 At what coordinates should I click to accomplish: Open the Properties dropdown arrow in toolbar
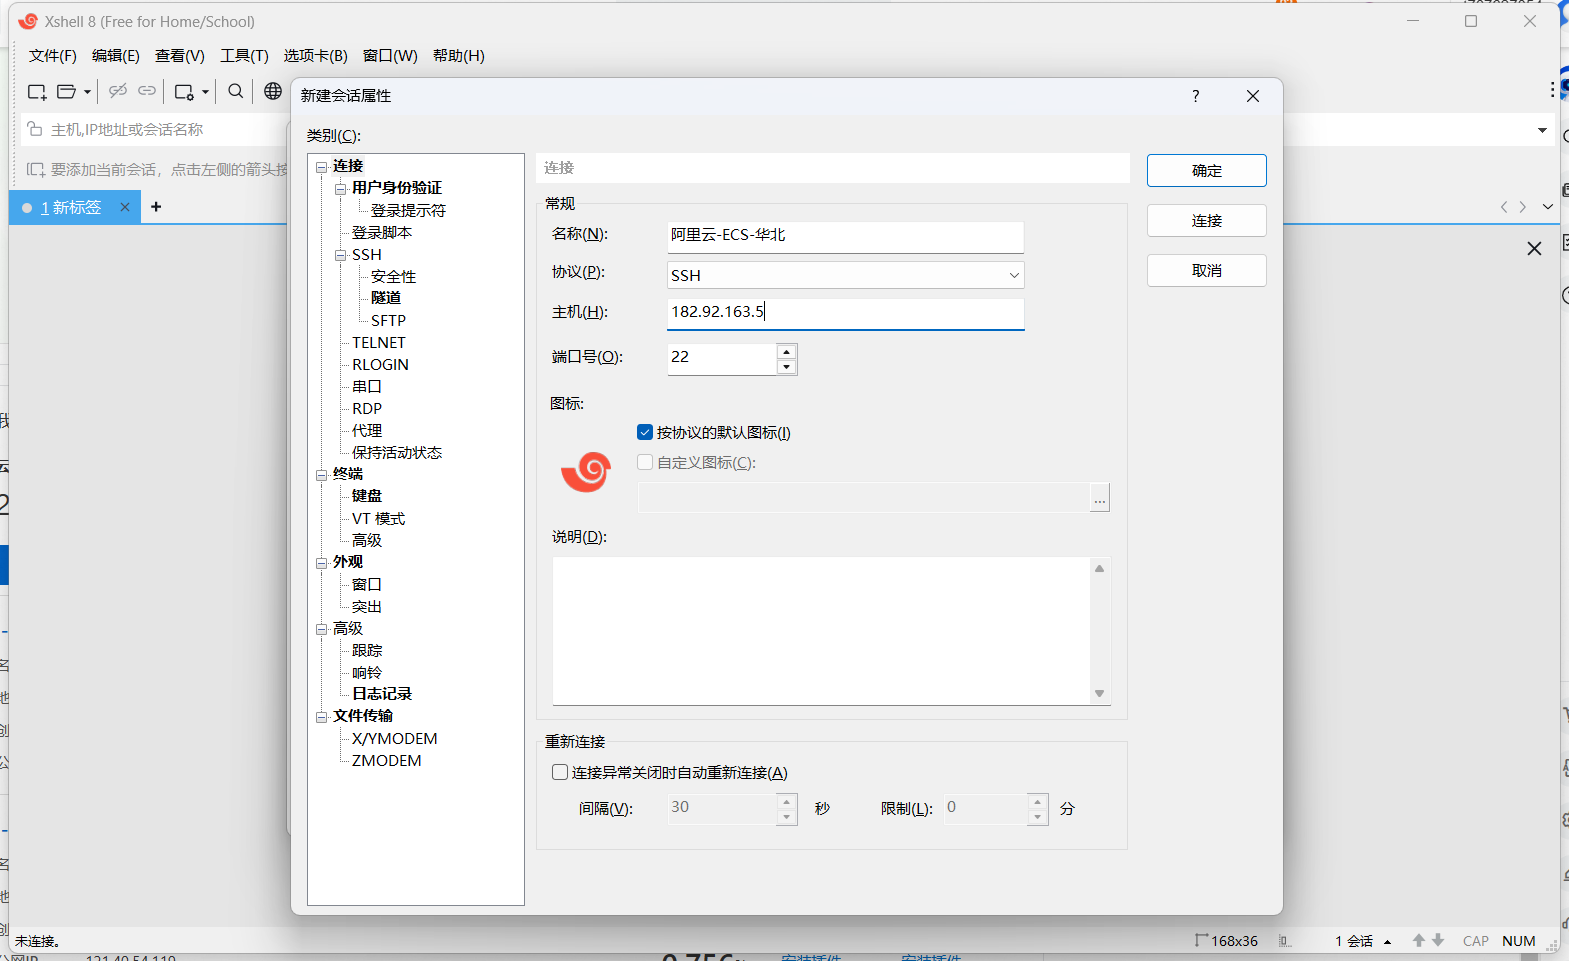205,92
